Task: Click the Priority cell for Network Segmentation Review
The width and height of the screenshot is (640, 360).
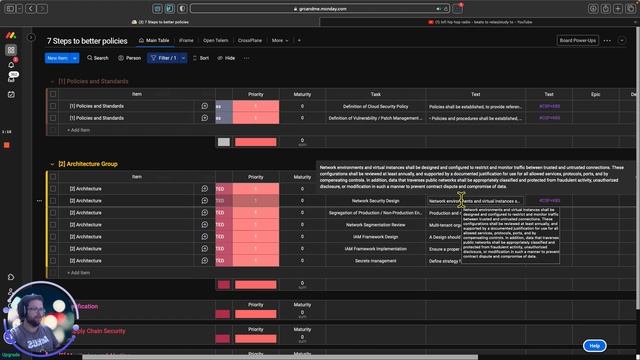Action: pyautogui.click(x=256, y=224)
